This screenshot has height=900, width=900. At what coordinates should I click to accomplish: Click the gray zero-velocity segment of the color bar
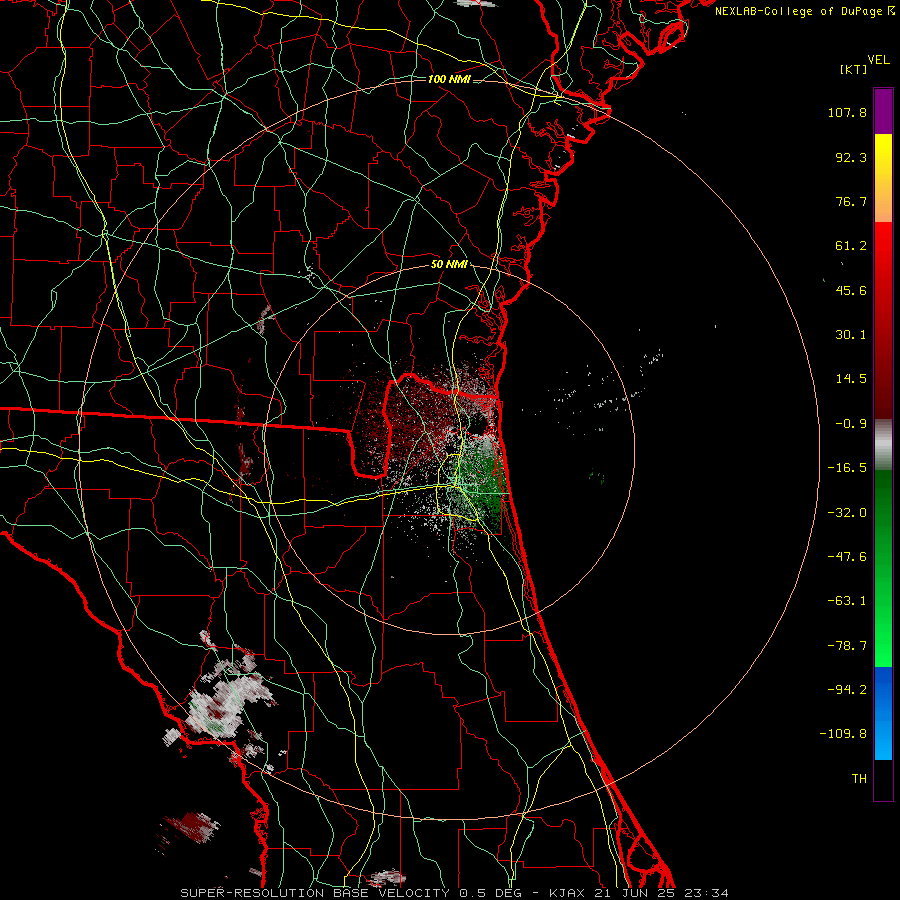point(883,444)
